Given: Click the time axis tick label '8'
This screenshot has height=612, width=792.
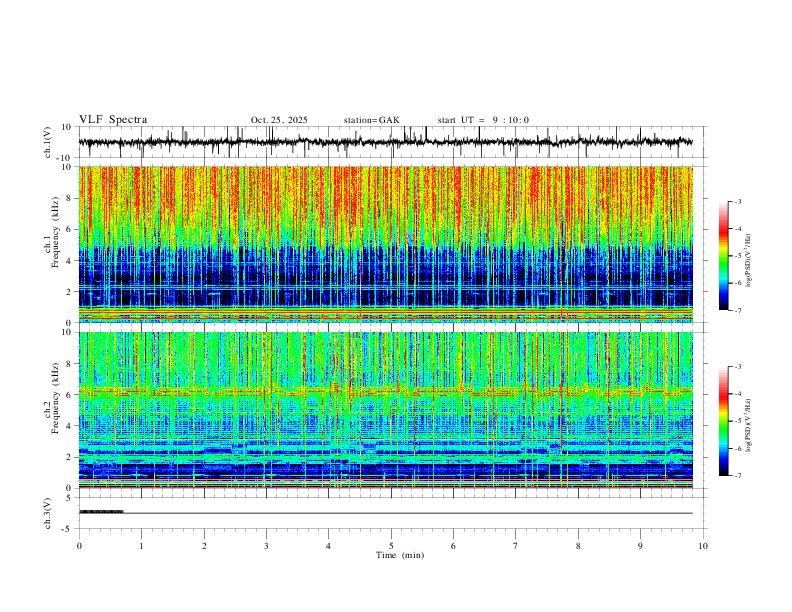Looking at the screenshot, I should pos(578,546).
